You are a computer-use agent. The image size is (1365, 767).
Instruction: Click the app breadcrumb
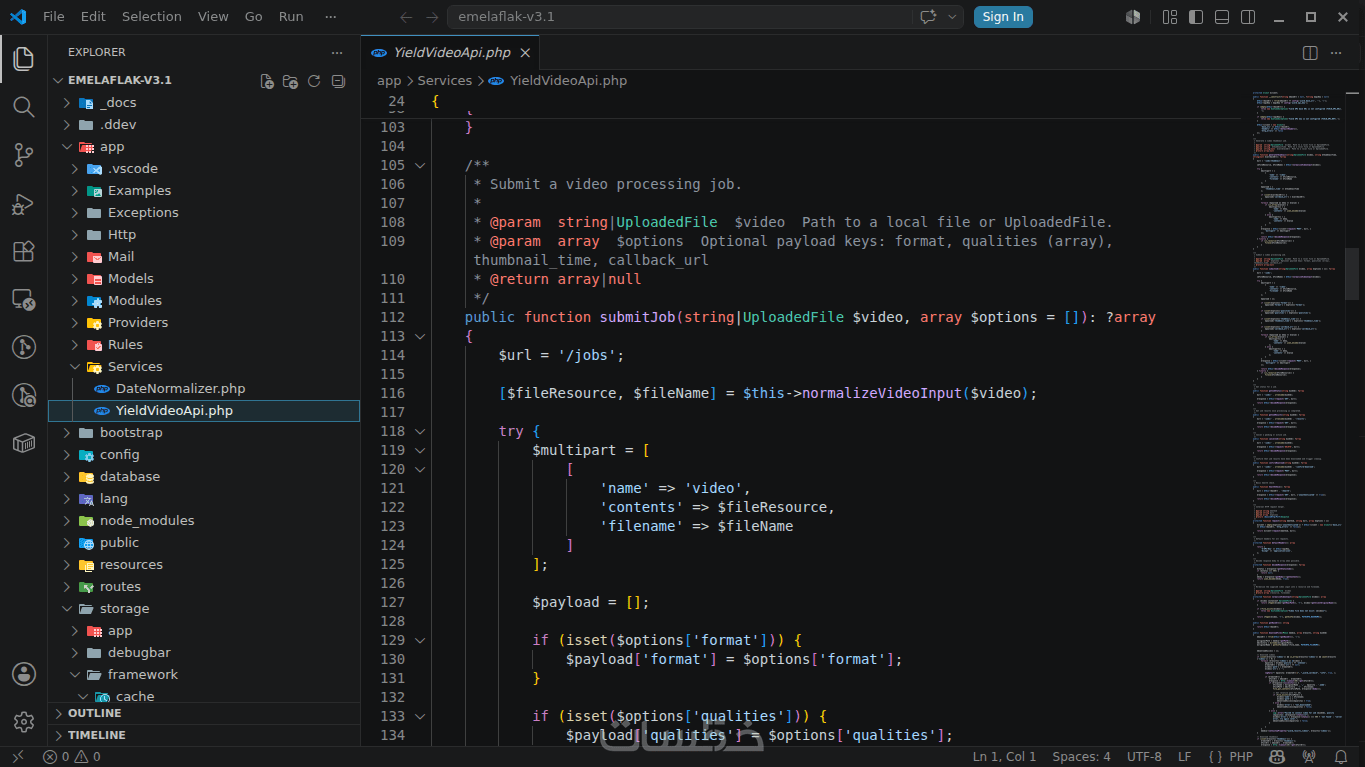click(389, 81)
